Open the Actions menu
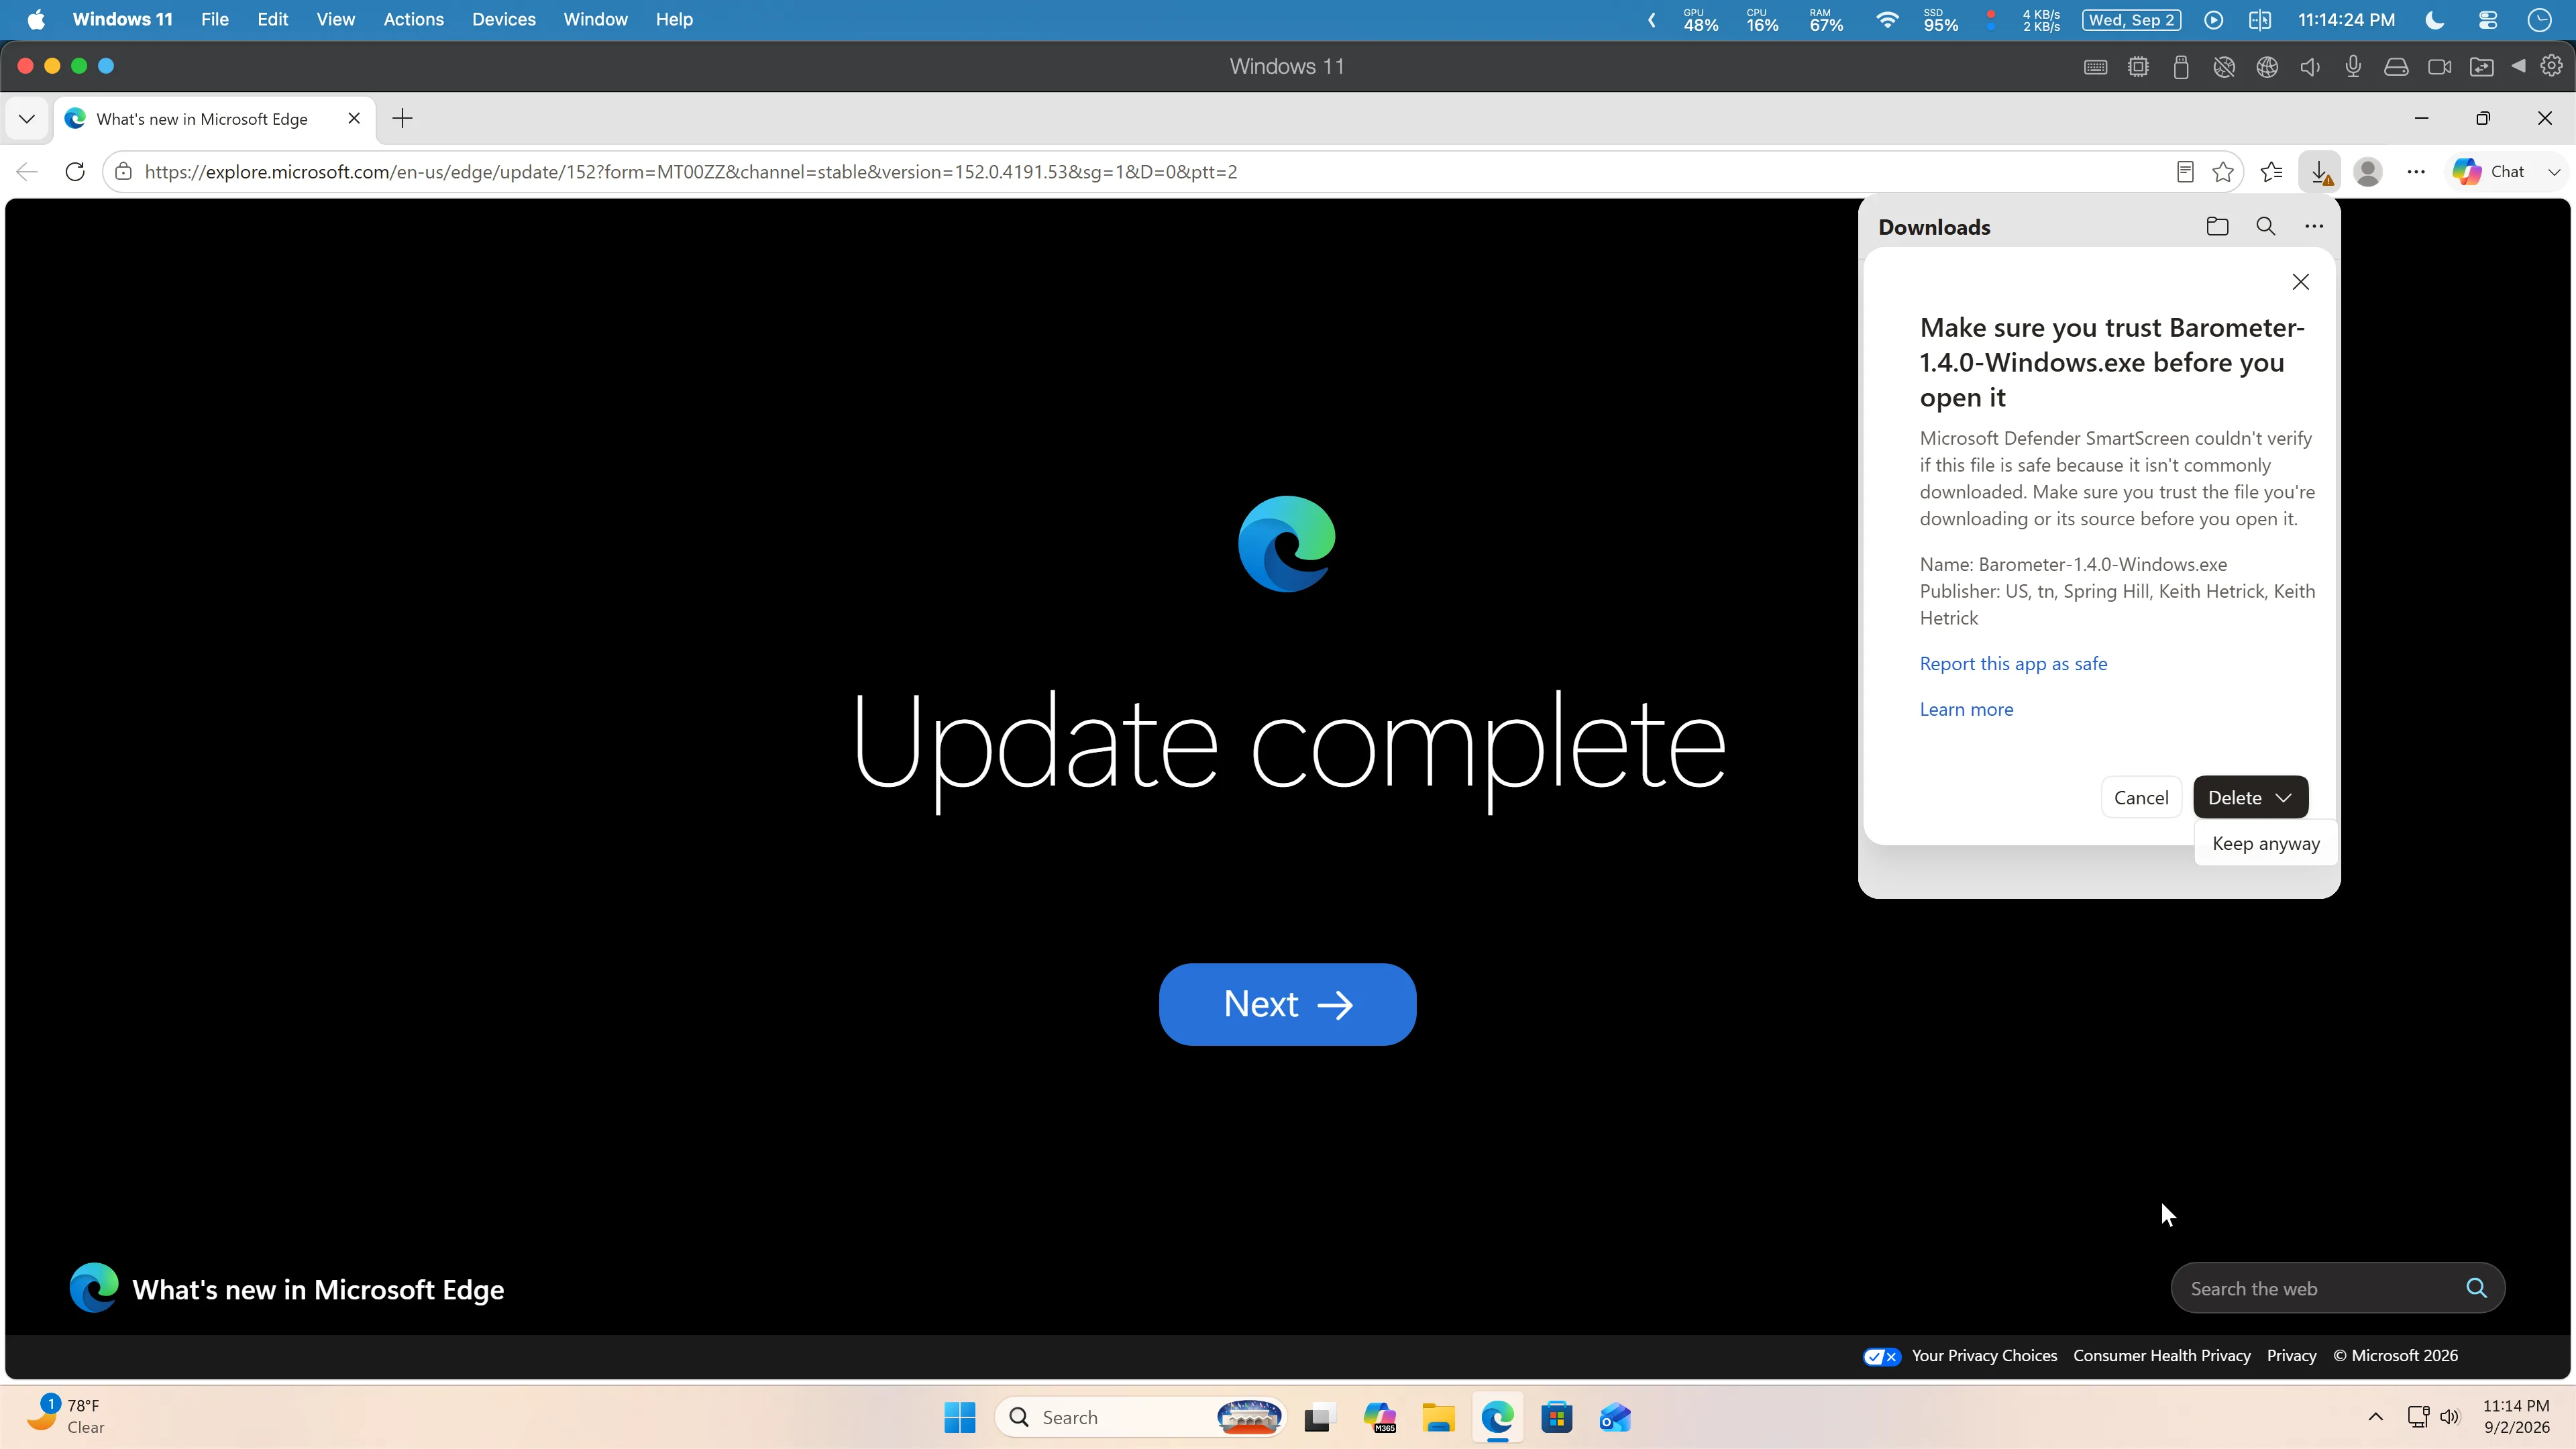This screenshot has height=1449, width=2576. click(413, 20)
